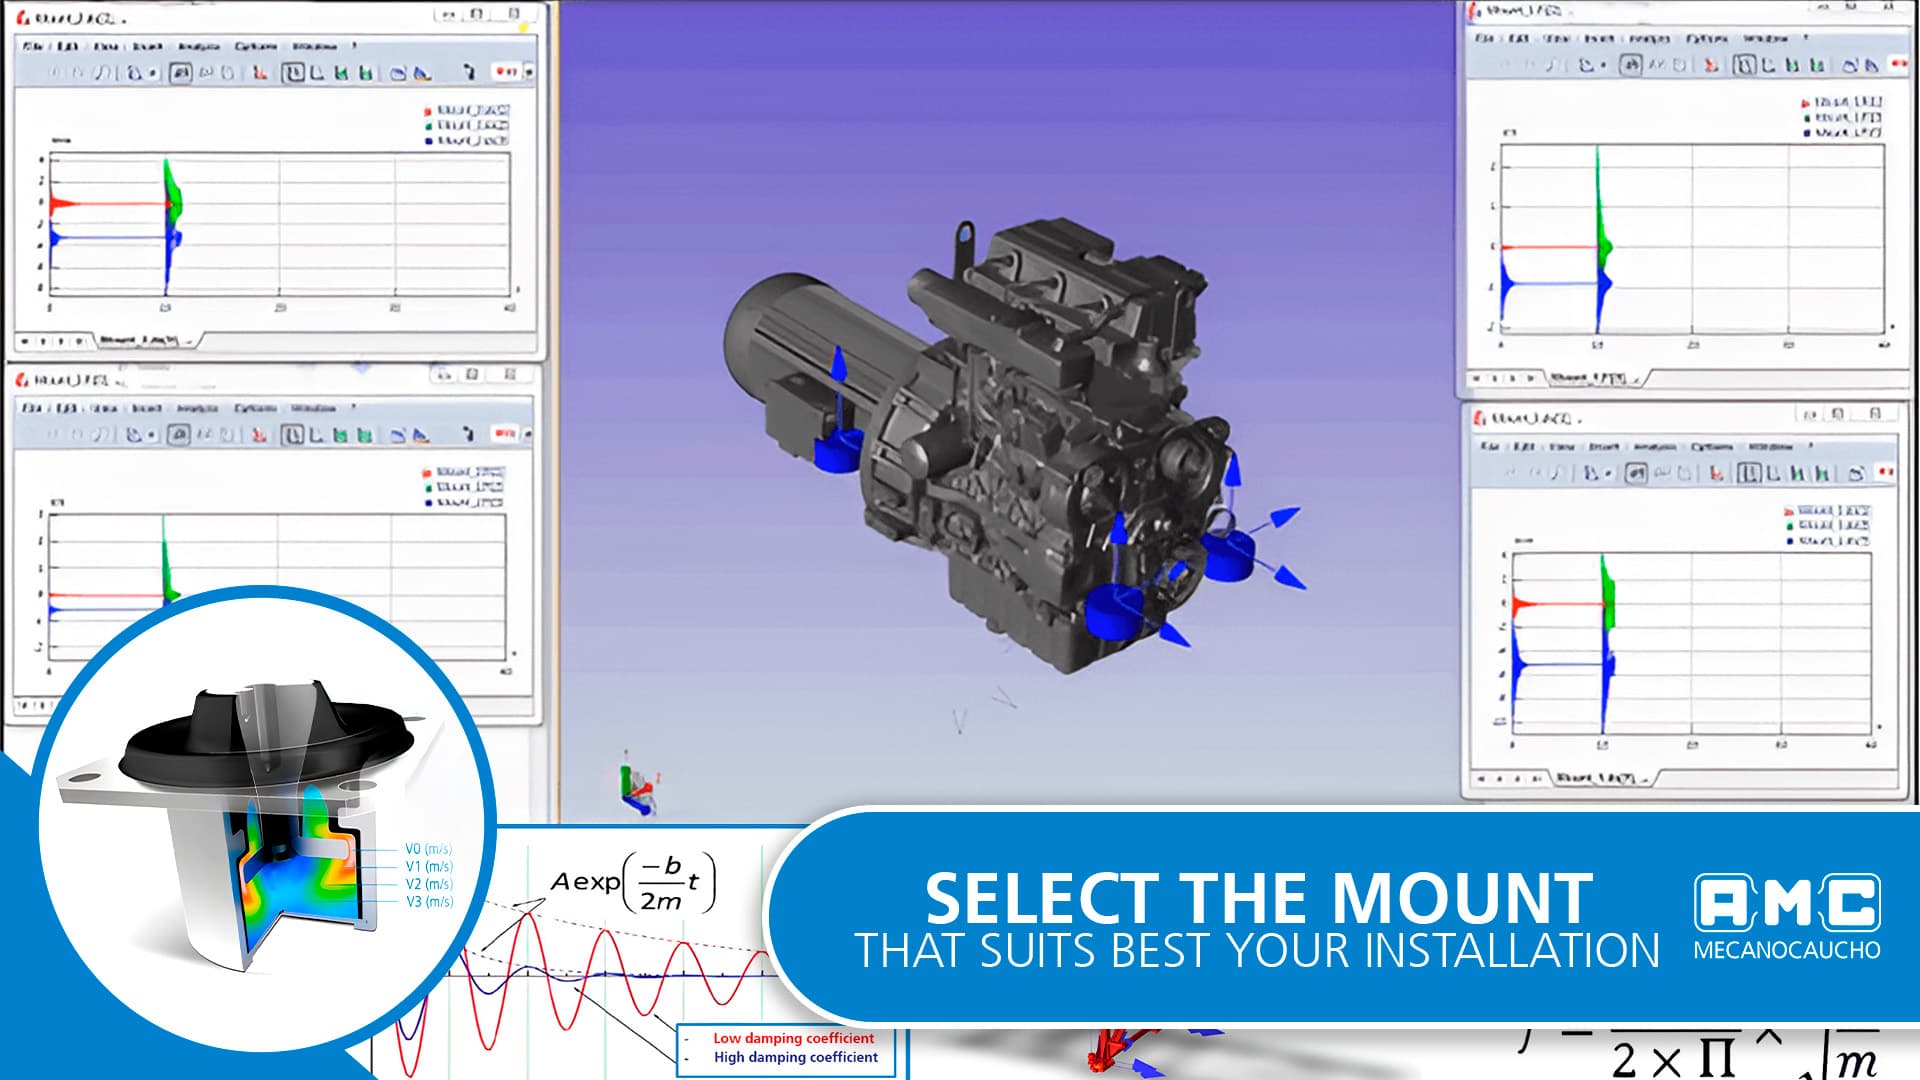Open the Options menu in the upper-right chart window
Screen dimensions: 1920x1080
point(1707,38)
